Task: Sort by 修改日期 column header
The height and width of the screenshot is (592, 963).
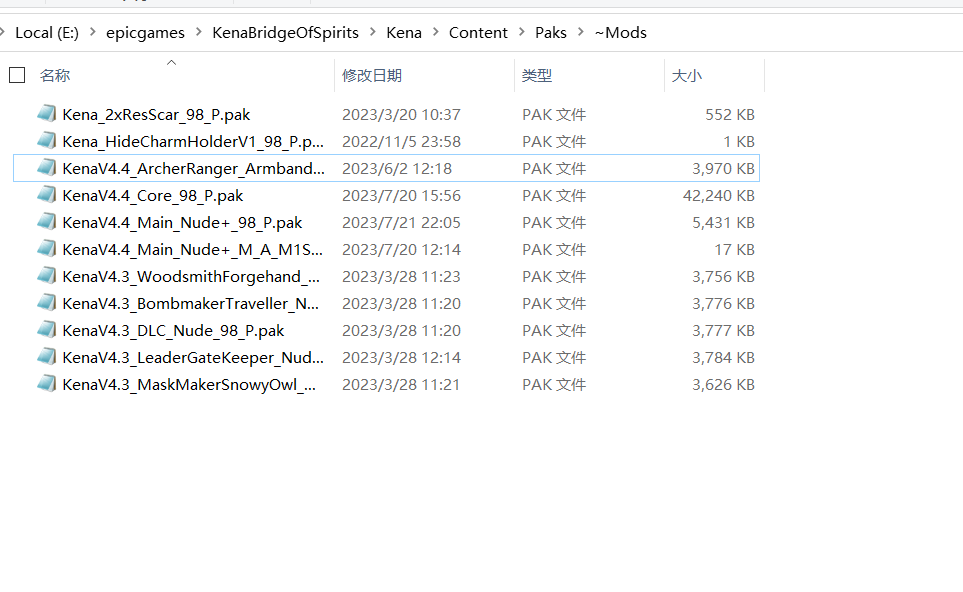Action: [x=372, y=76]
